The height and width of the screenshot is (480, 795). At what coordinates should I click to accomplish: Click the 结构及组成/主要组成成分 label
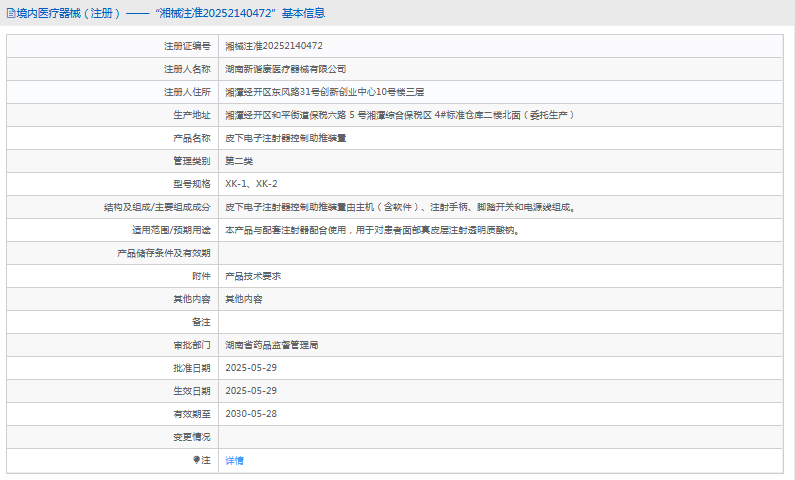coord(157,207)
